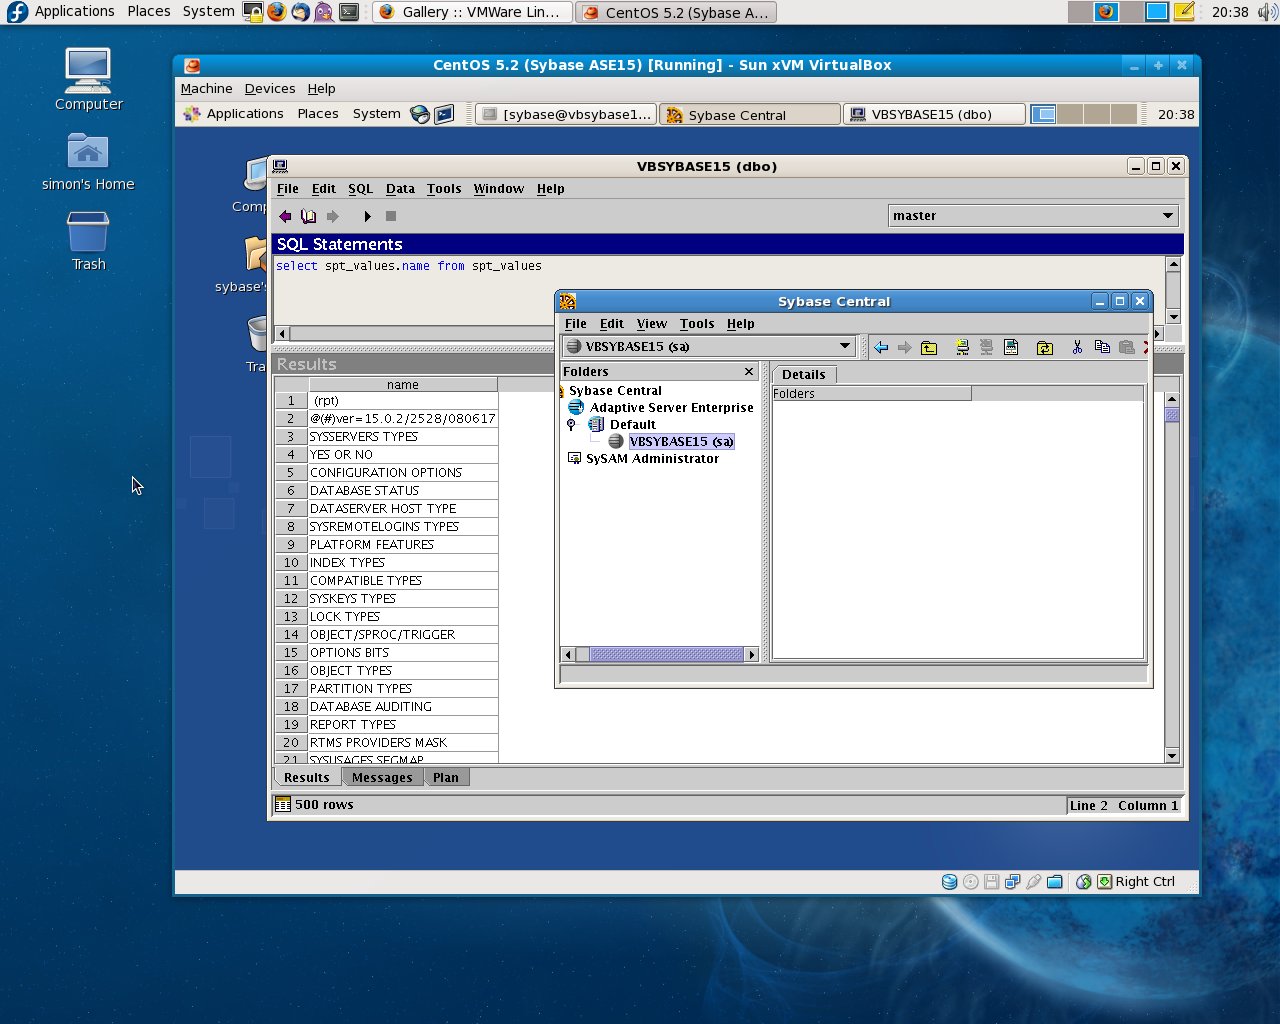This screenshot has width=1280, height=1024.
Task: Recall previous SQL statement with purple left arrow
Action: 285,216
